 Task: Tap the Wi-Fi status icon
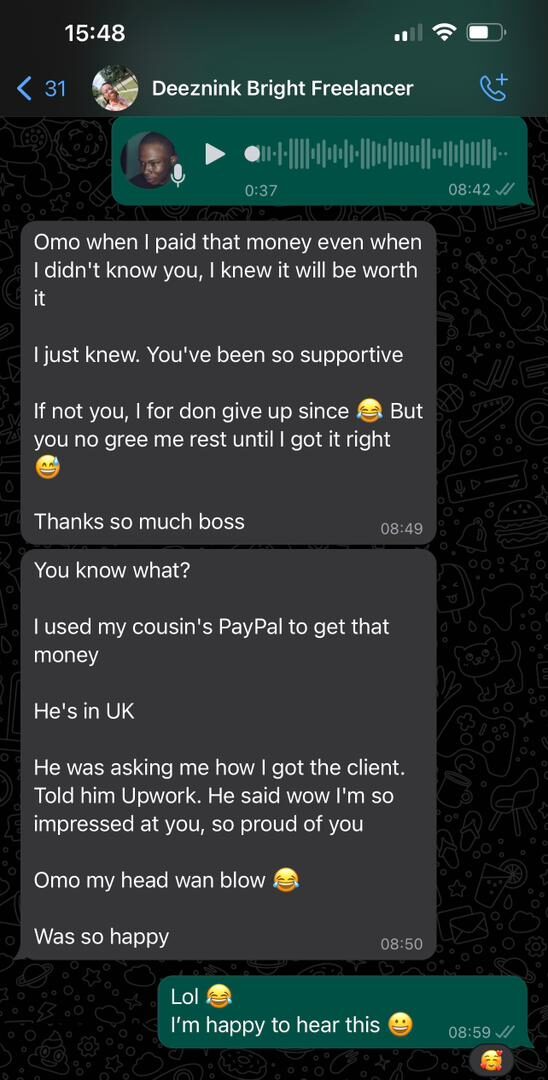point(445,32)
